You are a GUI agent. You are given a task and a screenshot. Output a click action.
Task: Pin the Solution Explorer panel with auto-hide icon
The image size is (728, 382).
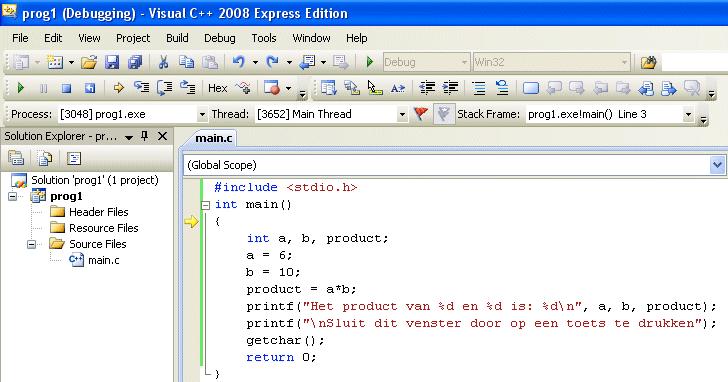[x=144, y=136]
